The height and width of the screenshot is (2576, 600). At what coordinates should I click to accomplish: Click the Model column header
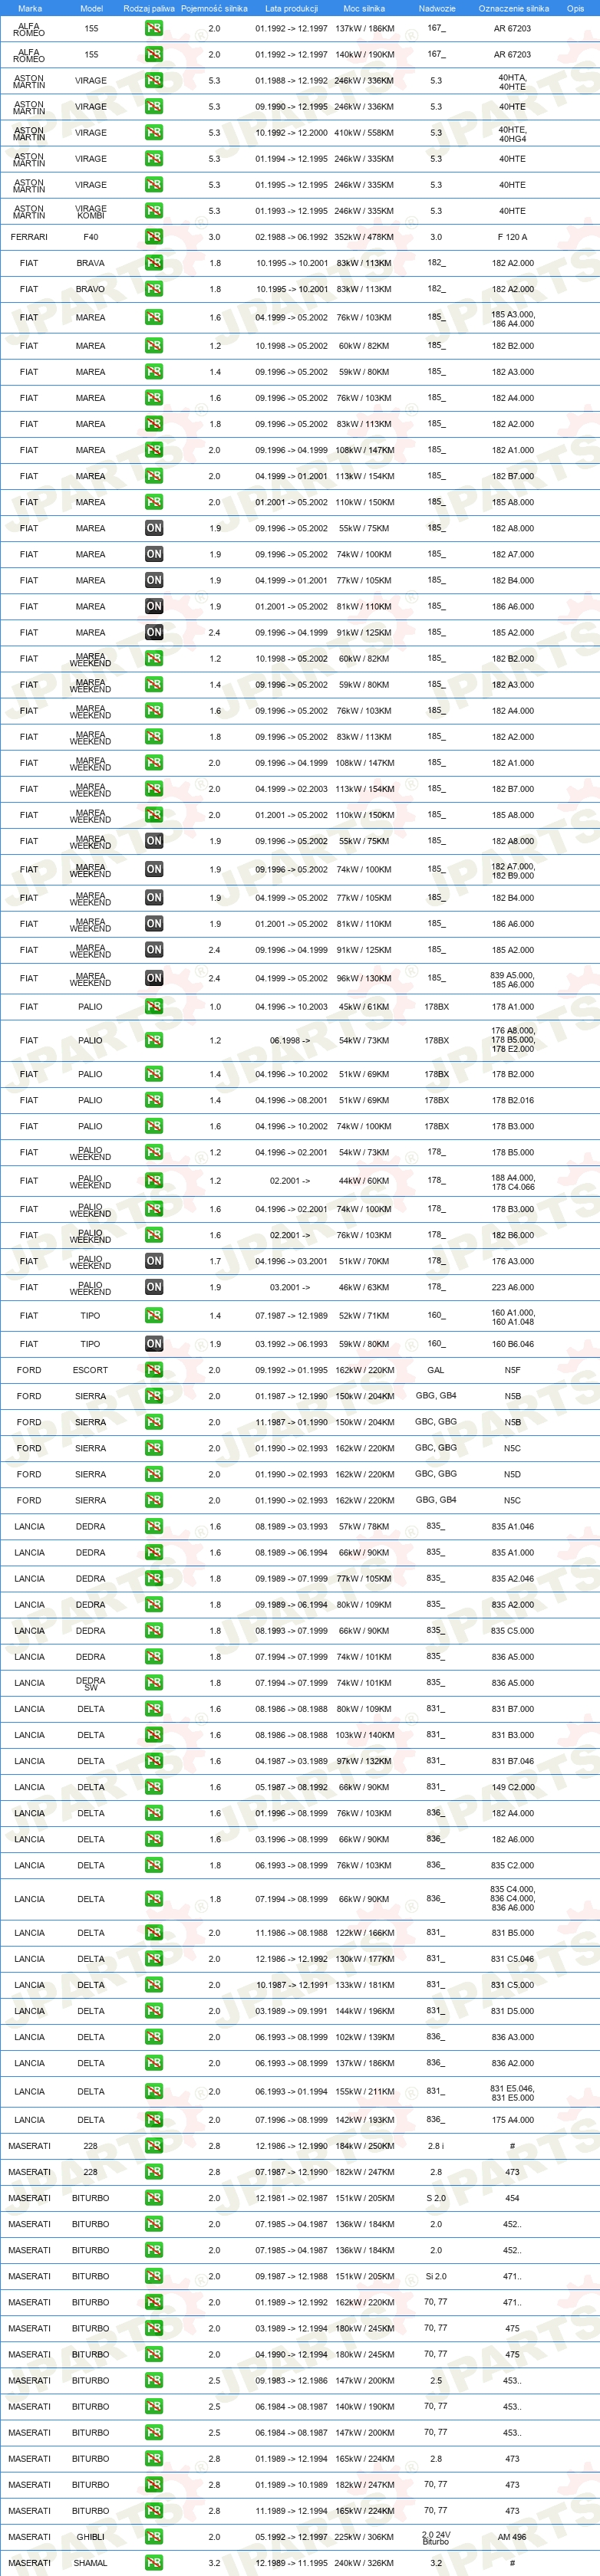pyautogui.click(x=91, y=8)
